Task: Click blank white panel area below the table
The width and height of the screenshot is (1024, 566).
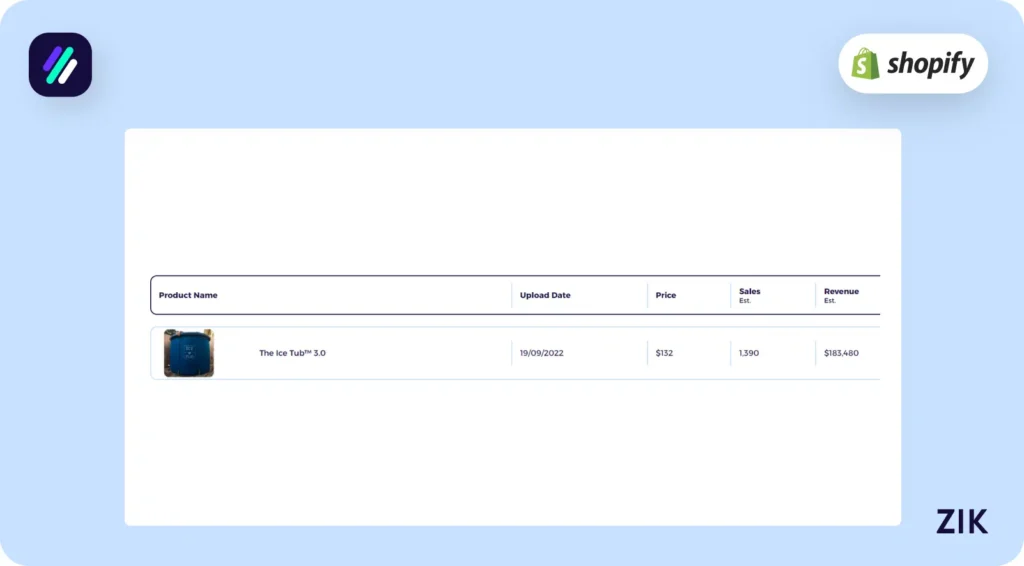Action: point(512,450)
